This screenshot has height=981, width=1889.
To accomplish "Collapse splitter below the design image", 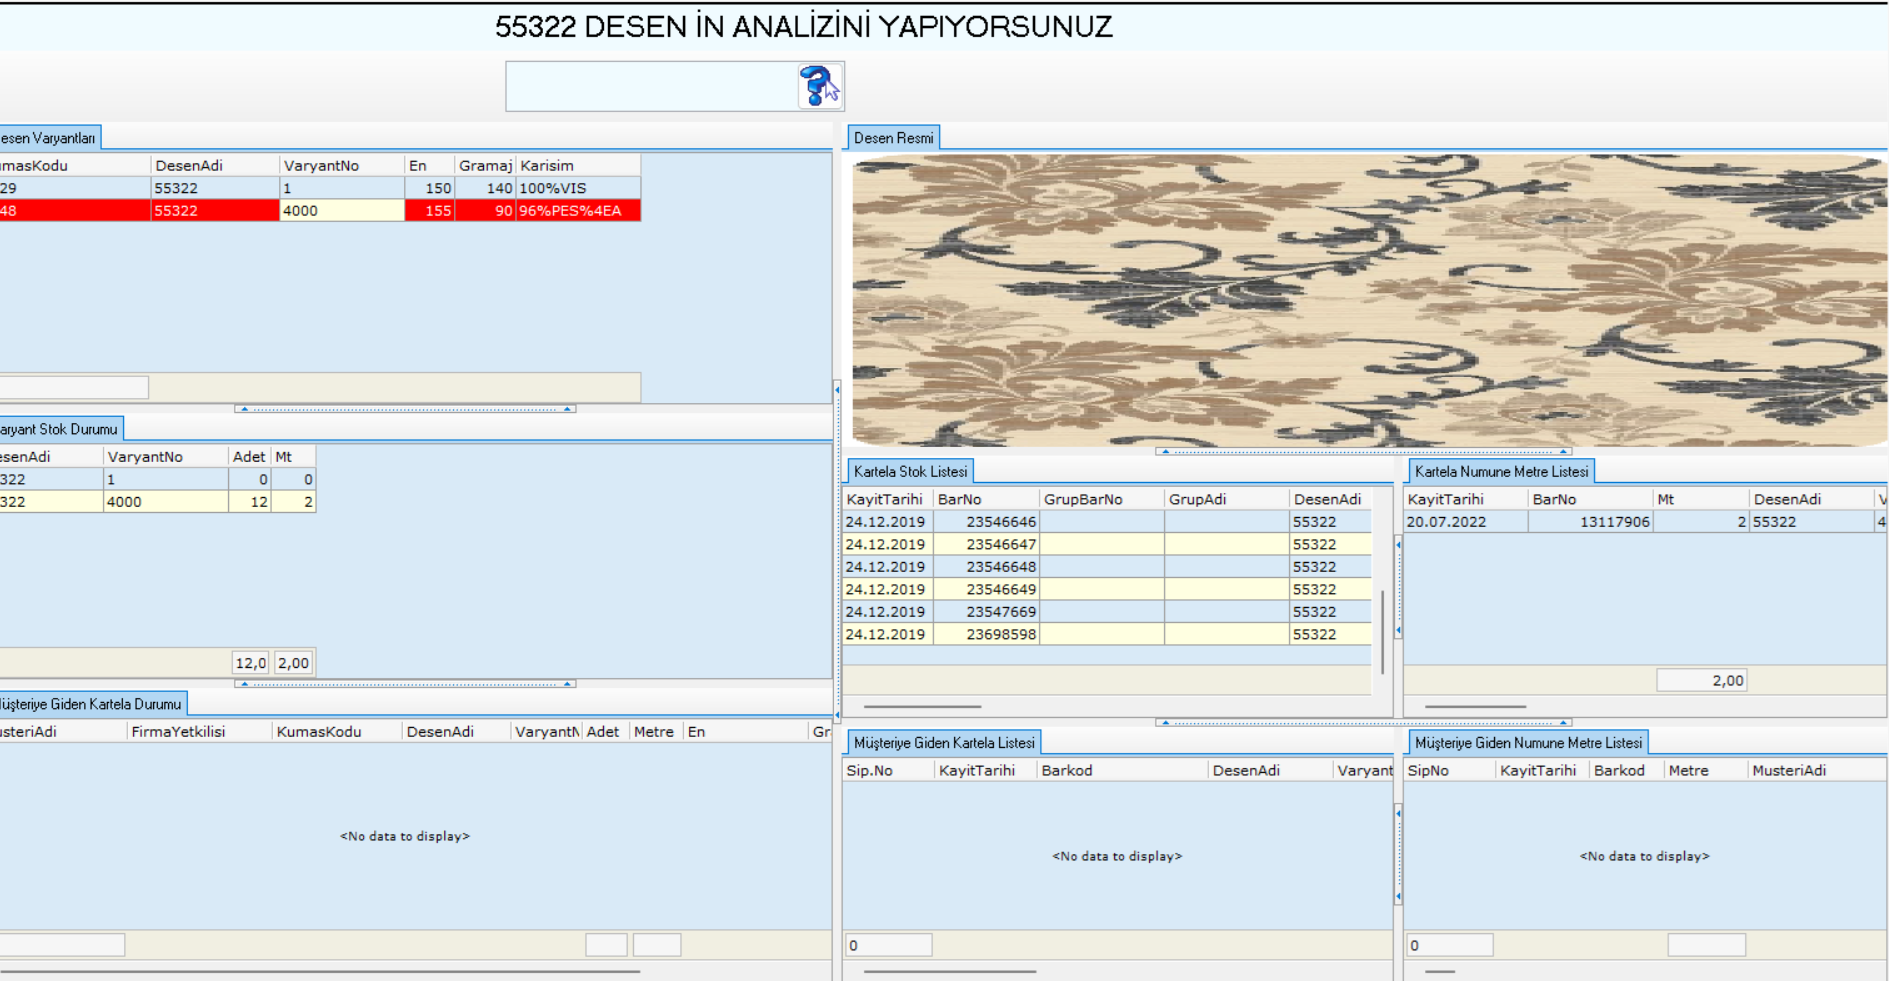I will [x=1364, y=452].
